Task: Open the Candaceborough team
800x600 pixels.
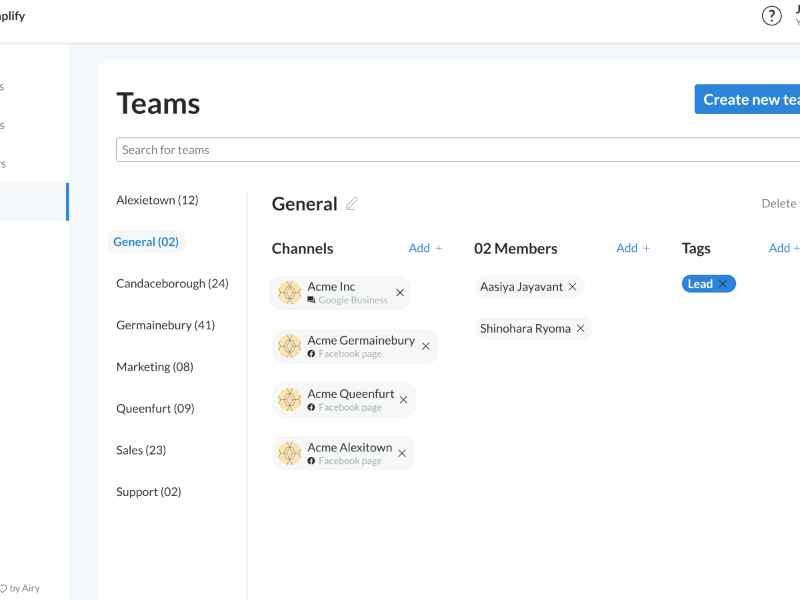Action: point(172,284)
